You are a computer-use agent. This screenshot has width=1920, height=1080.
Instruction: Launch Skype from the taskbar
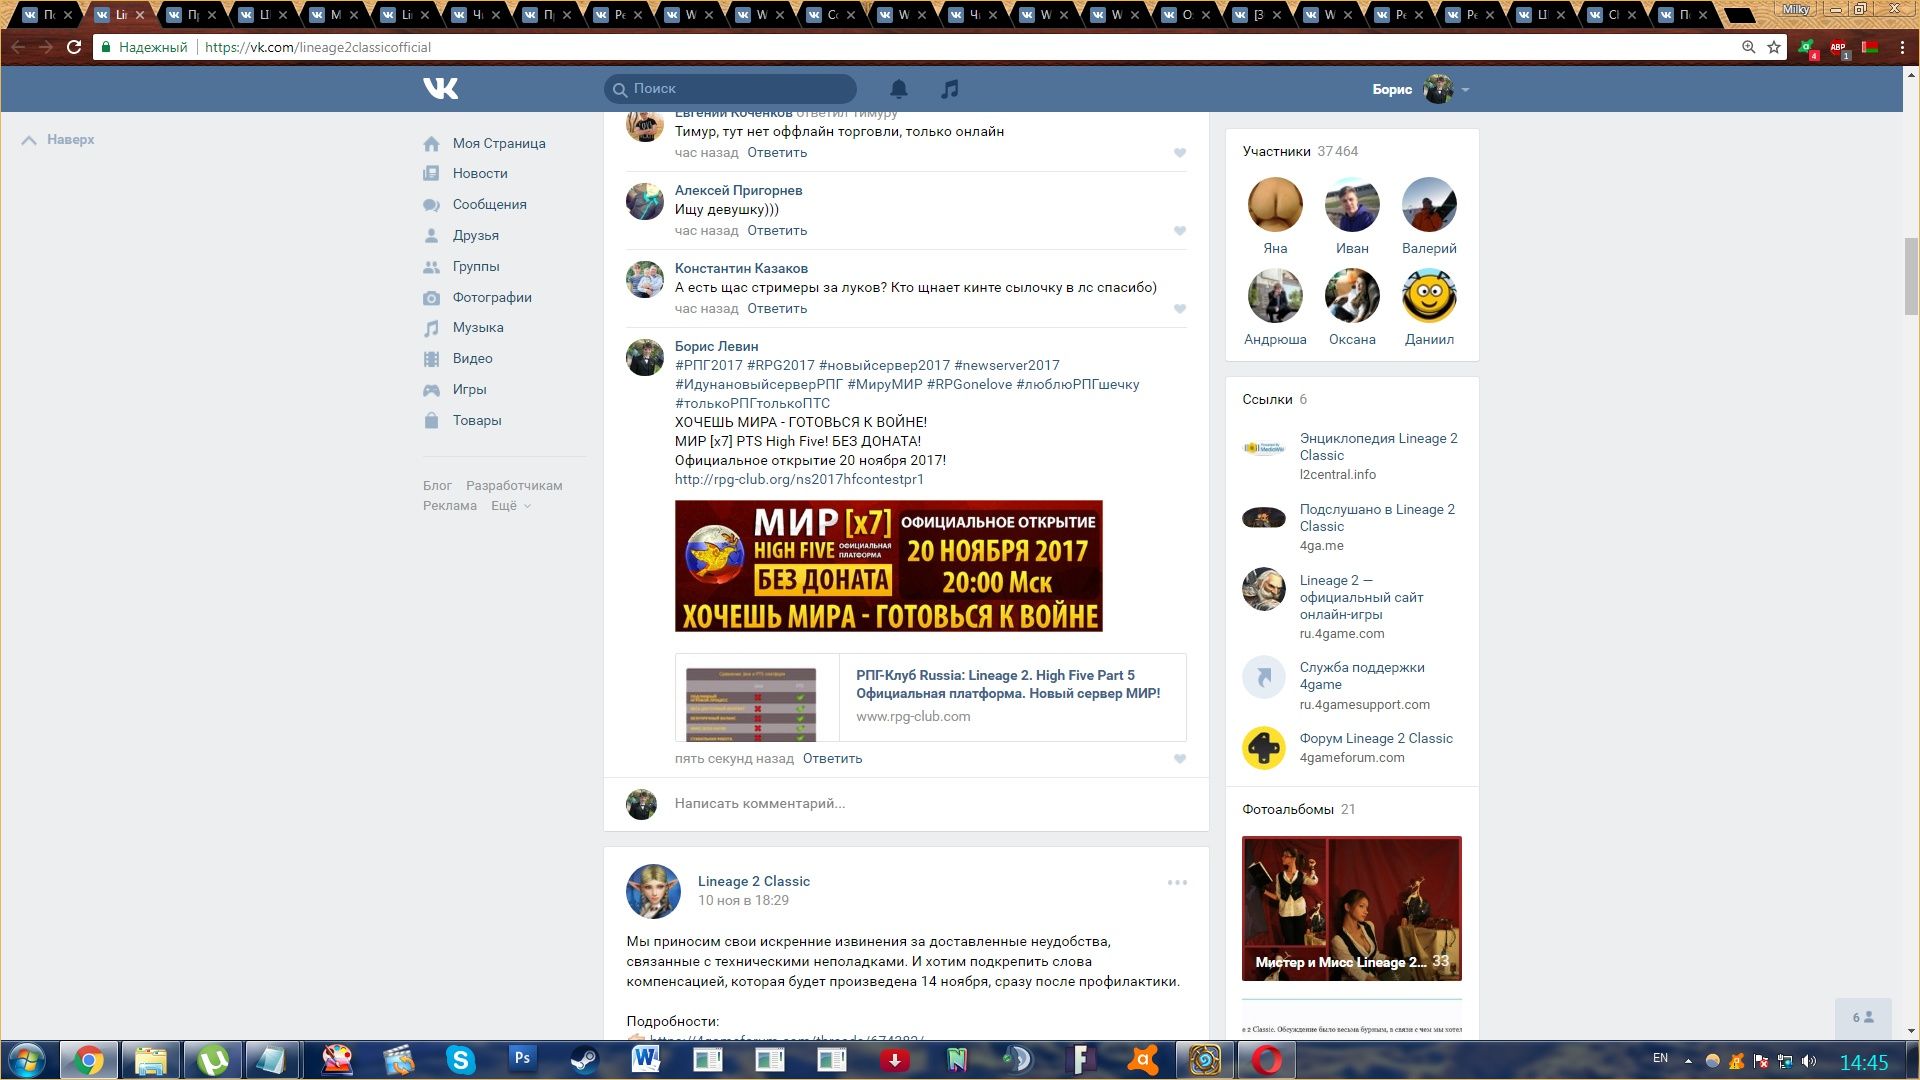click(x=460, y=1059)
